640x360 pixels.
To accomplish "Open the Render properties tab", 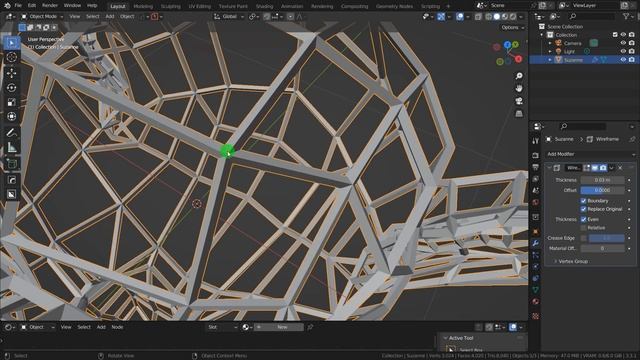I will pos(536,156).
